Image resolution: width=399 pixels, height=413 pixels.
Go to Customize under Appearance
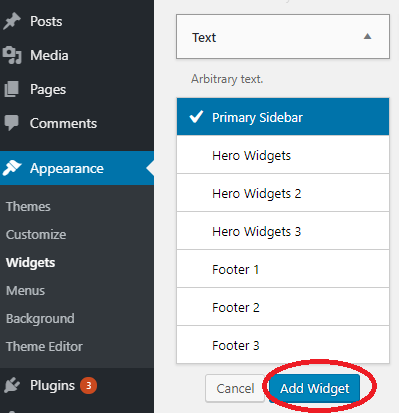pyautogui.click(x=36, y=235)
